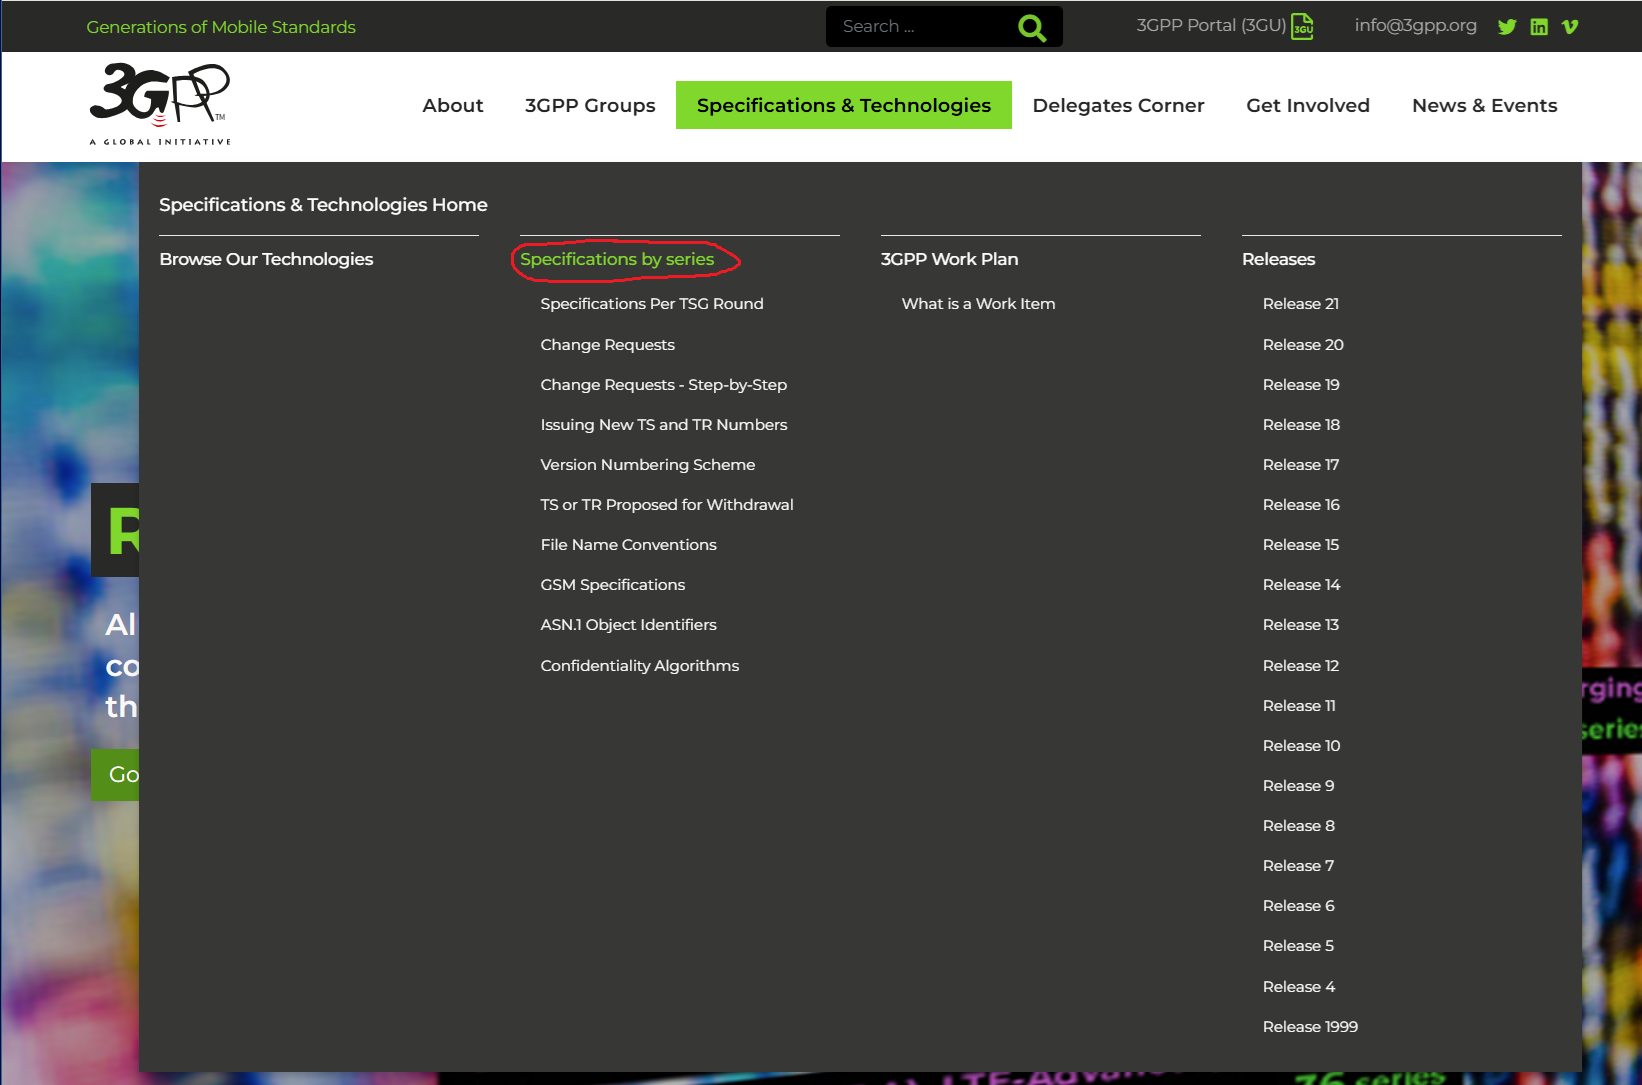Open Browse Our Technologies
Image resolution: width=1642 pixels, height=1085 pixels.
coord(266,259)
